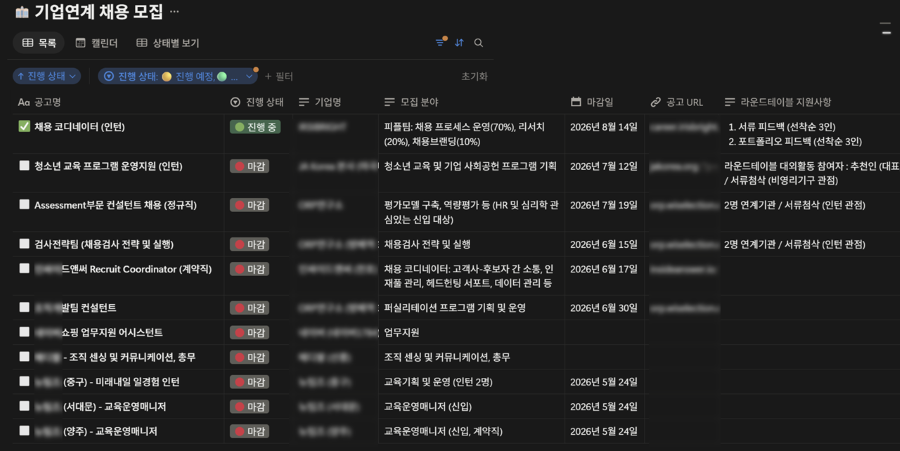The height and width of the screenshot is (451, 900).
Task: Click 마감 tag in Assessment부문 row
Action: pos(250,205)
